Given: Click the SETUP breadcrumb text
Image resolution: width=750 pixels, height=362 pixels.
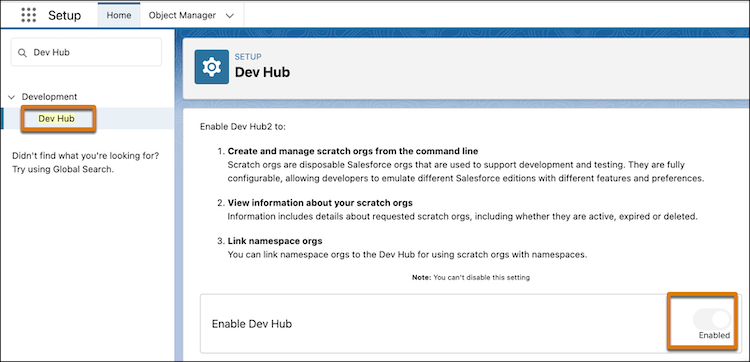Looking at the screenshot, I should pyautogui.click(x=248, y=57).
